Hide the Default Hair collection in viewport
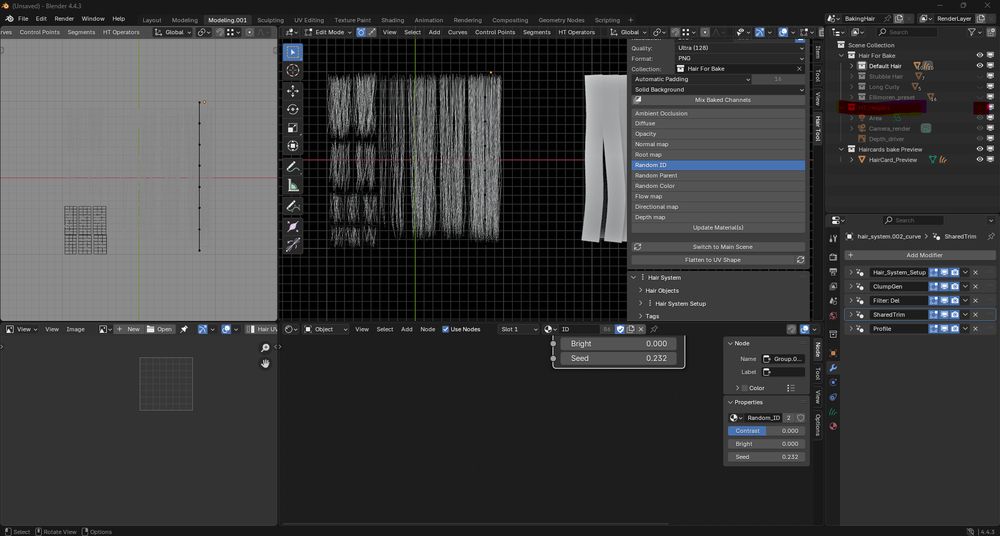Viewport: 1000px width, 536px height. pyautogui.click(x=980, y=66)
